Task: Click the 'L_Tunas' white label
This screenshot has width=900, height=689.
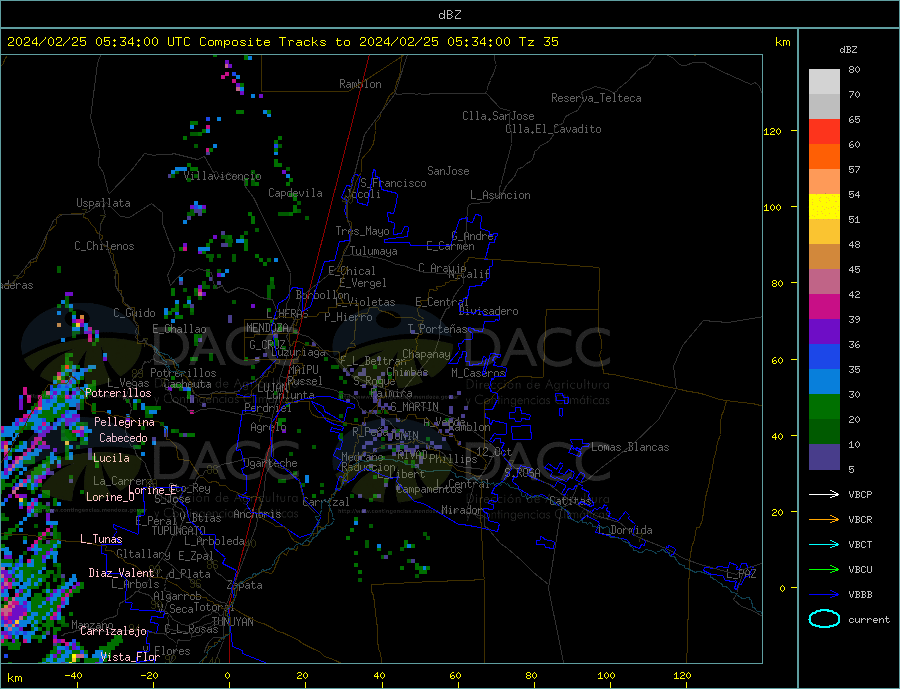Action: click(x=101, y=539)
